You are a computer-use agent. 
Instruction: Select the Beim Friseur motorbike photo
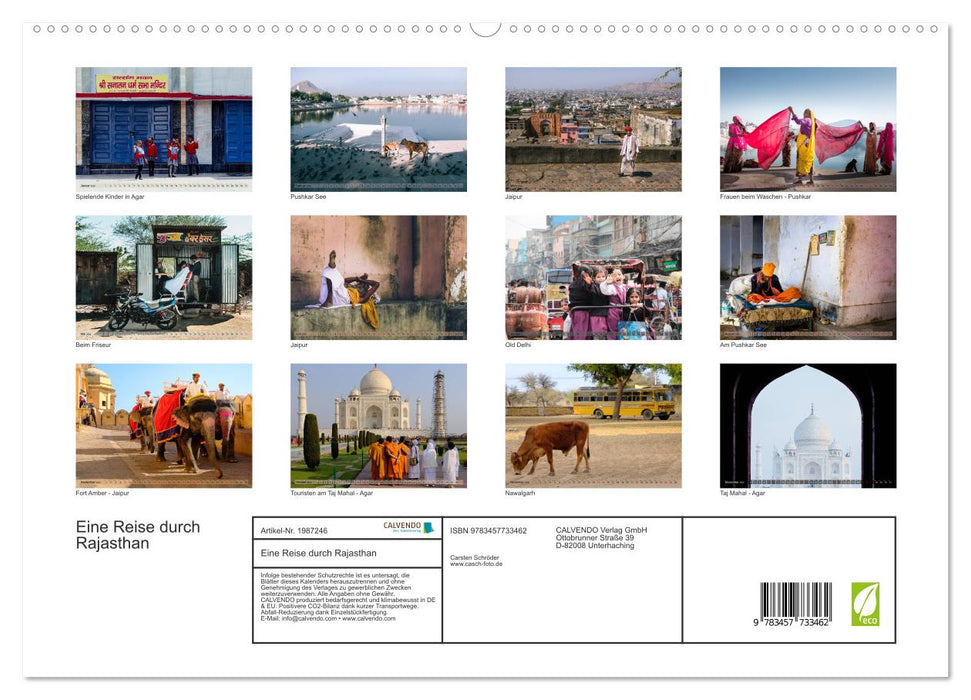[x=163, y=277]
